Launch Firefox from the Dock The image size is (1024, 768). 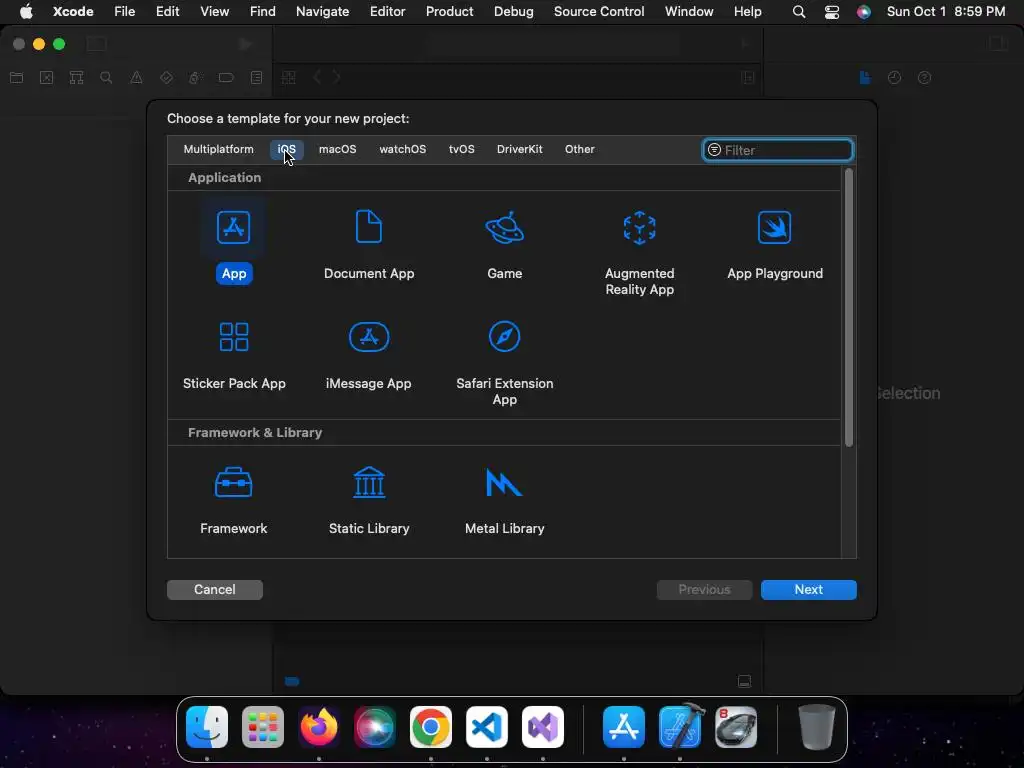pos(319,727)
